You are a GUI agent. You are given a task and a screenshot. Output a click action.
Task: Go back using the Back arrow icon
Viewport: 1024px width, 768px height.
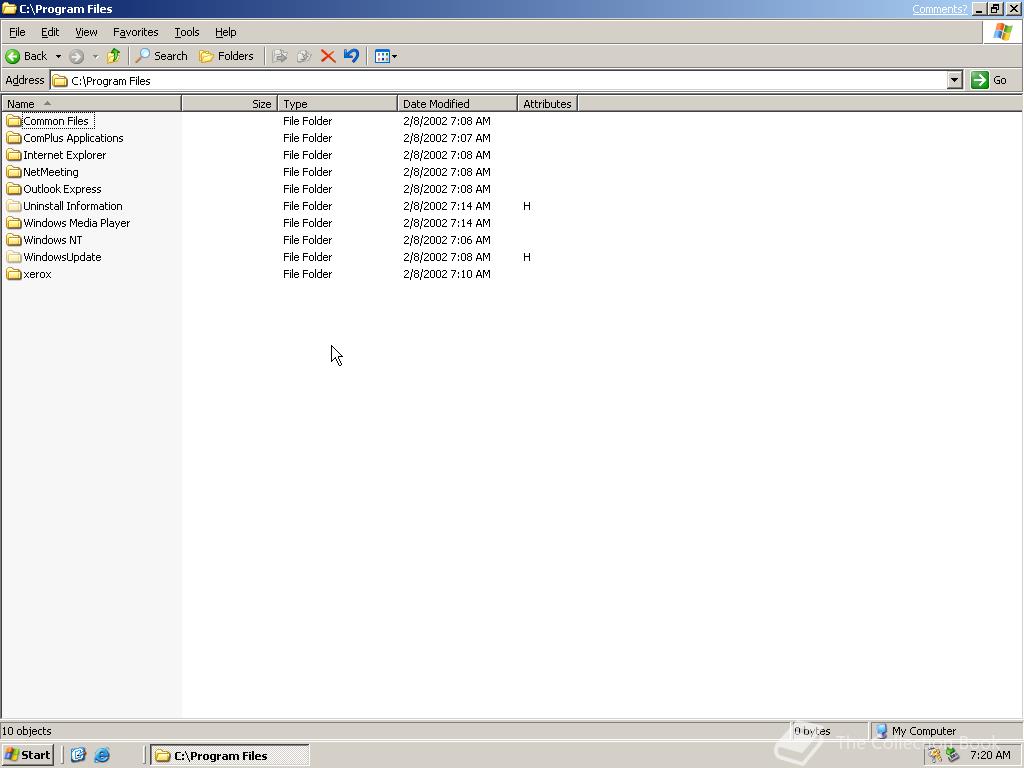(12, 56)
